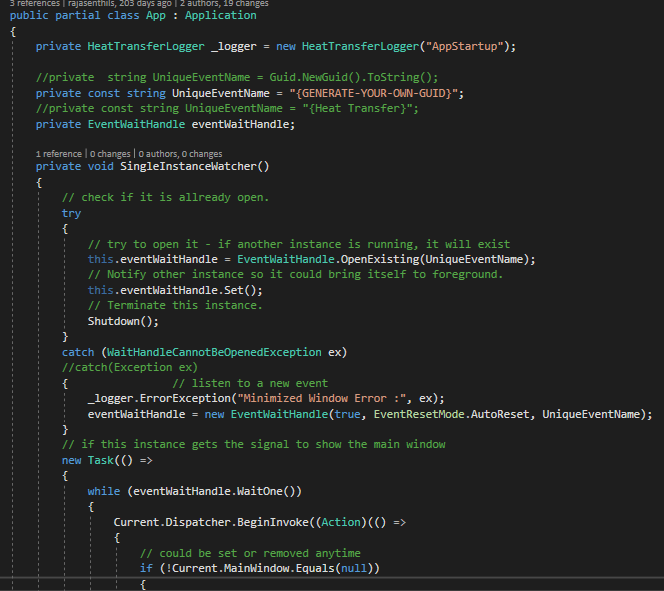This screenshot has width=664, height=591.
Task: Click the "new Task(() =>" statement
Action: click(107, 461)
